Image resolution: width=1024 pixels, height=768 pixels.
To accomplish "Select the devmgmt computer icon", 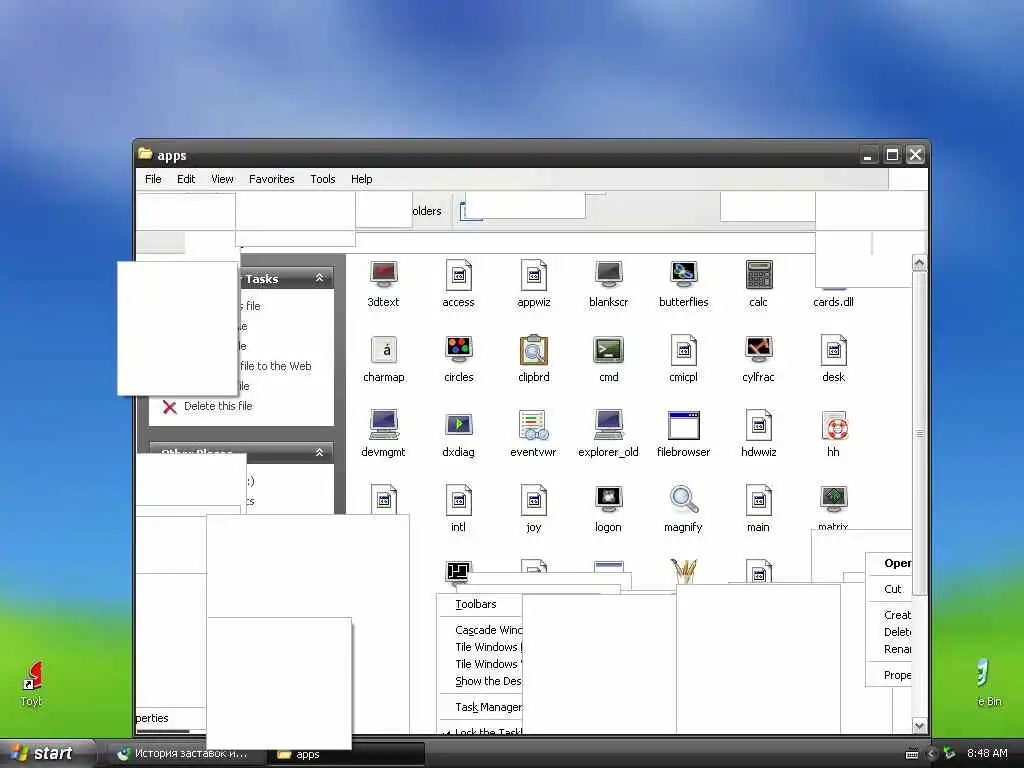I will tap(384, 424).
